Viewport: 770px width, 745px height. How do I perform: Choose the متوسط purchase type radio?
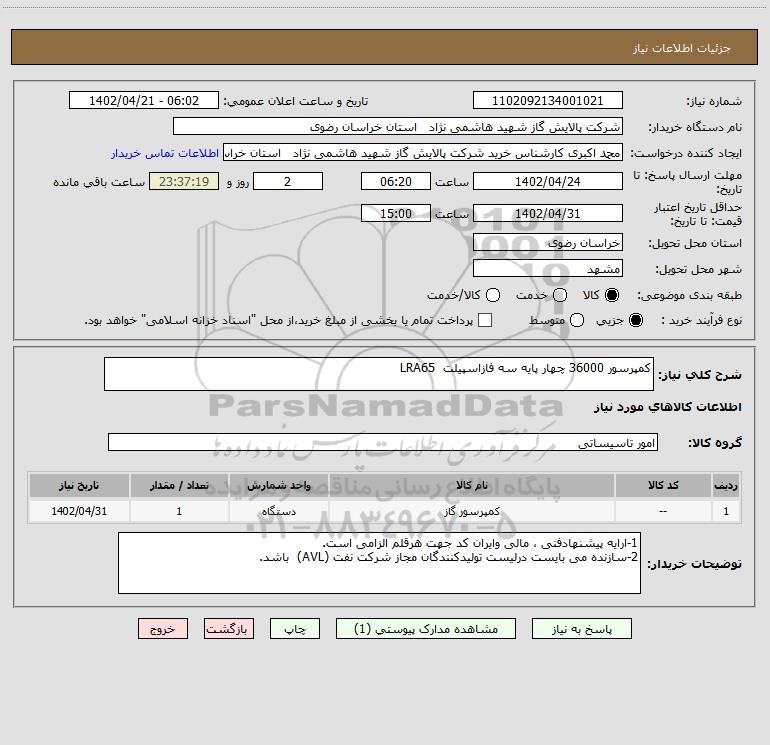click(x=577, y=320)
